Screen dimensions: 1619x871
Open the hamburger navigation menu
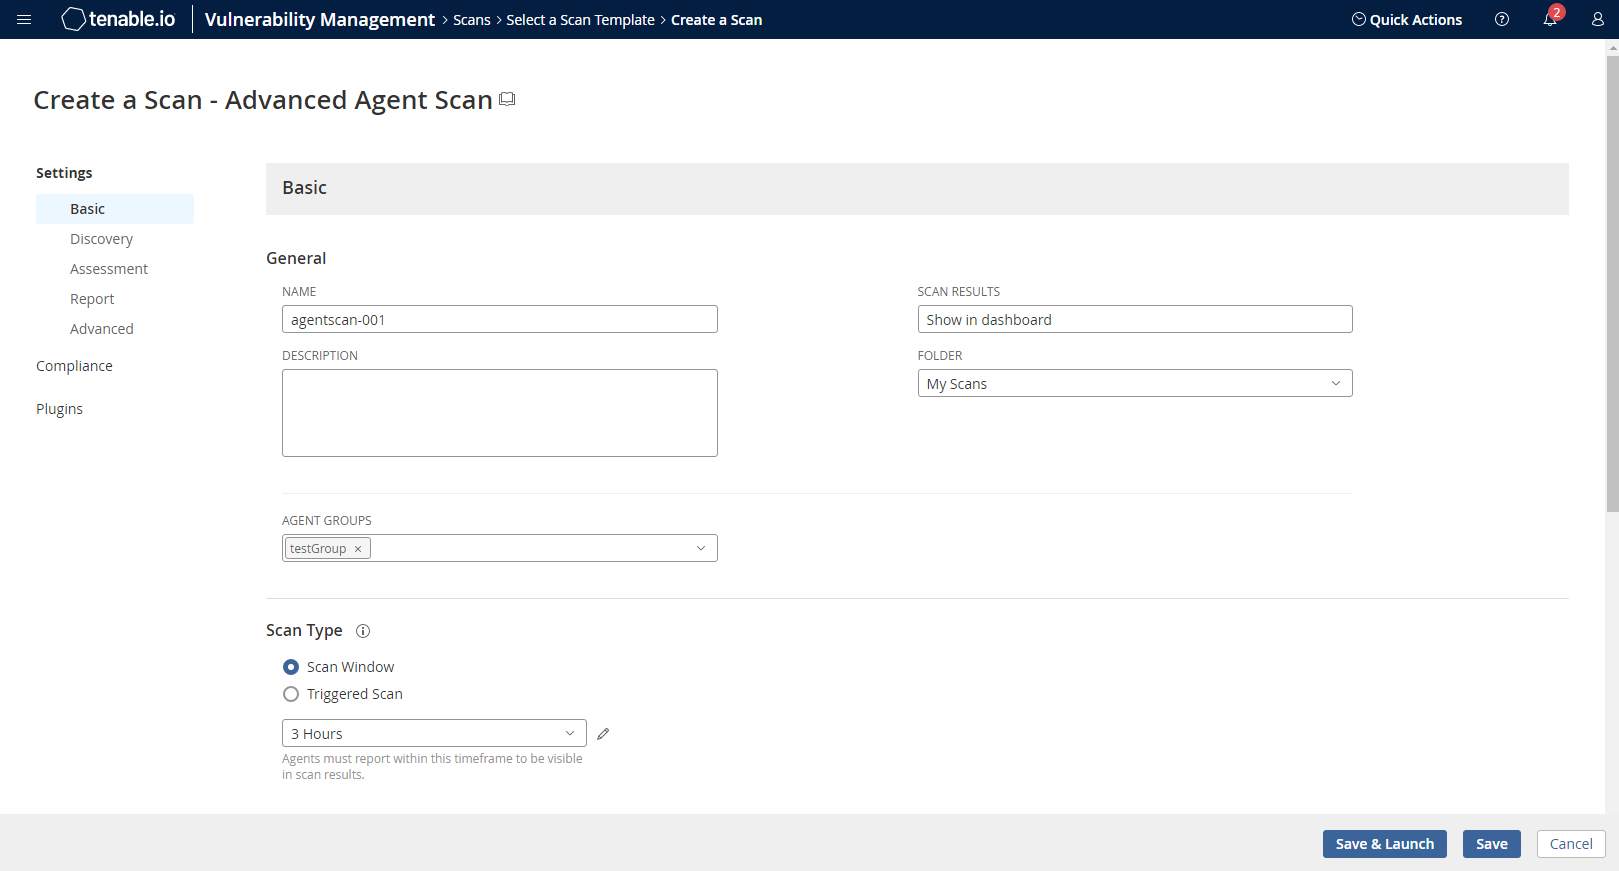[x=24, y=20]
